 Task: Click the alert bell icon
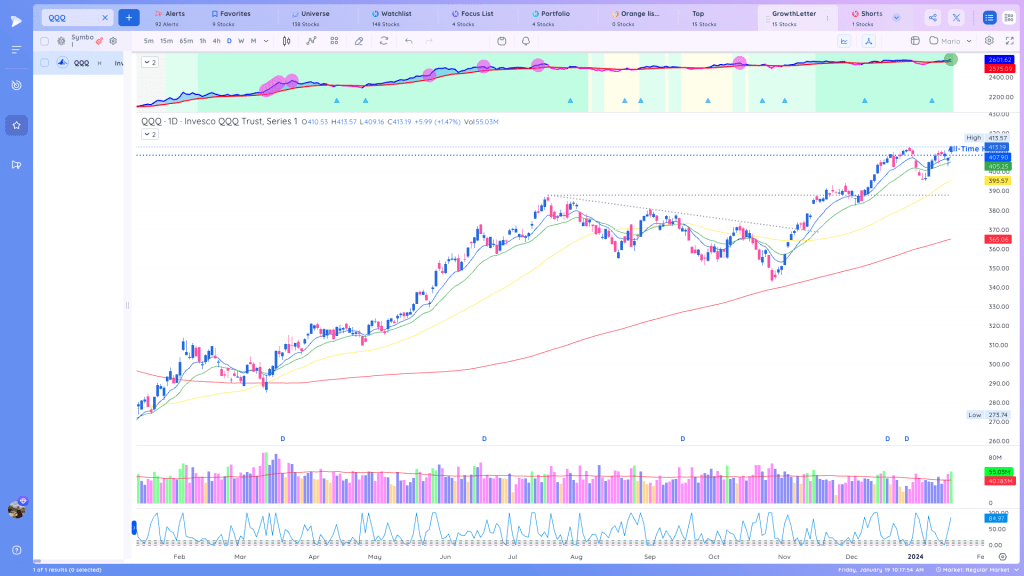point(526,41)
